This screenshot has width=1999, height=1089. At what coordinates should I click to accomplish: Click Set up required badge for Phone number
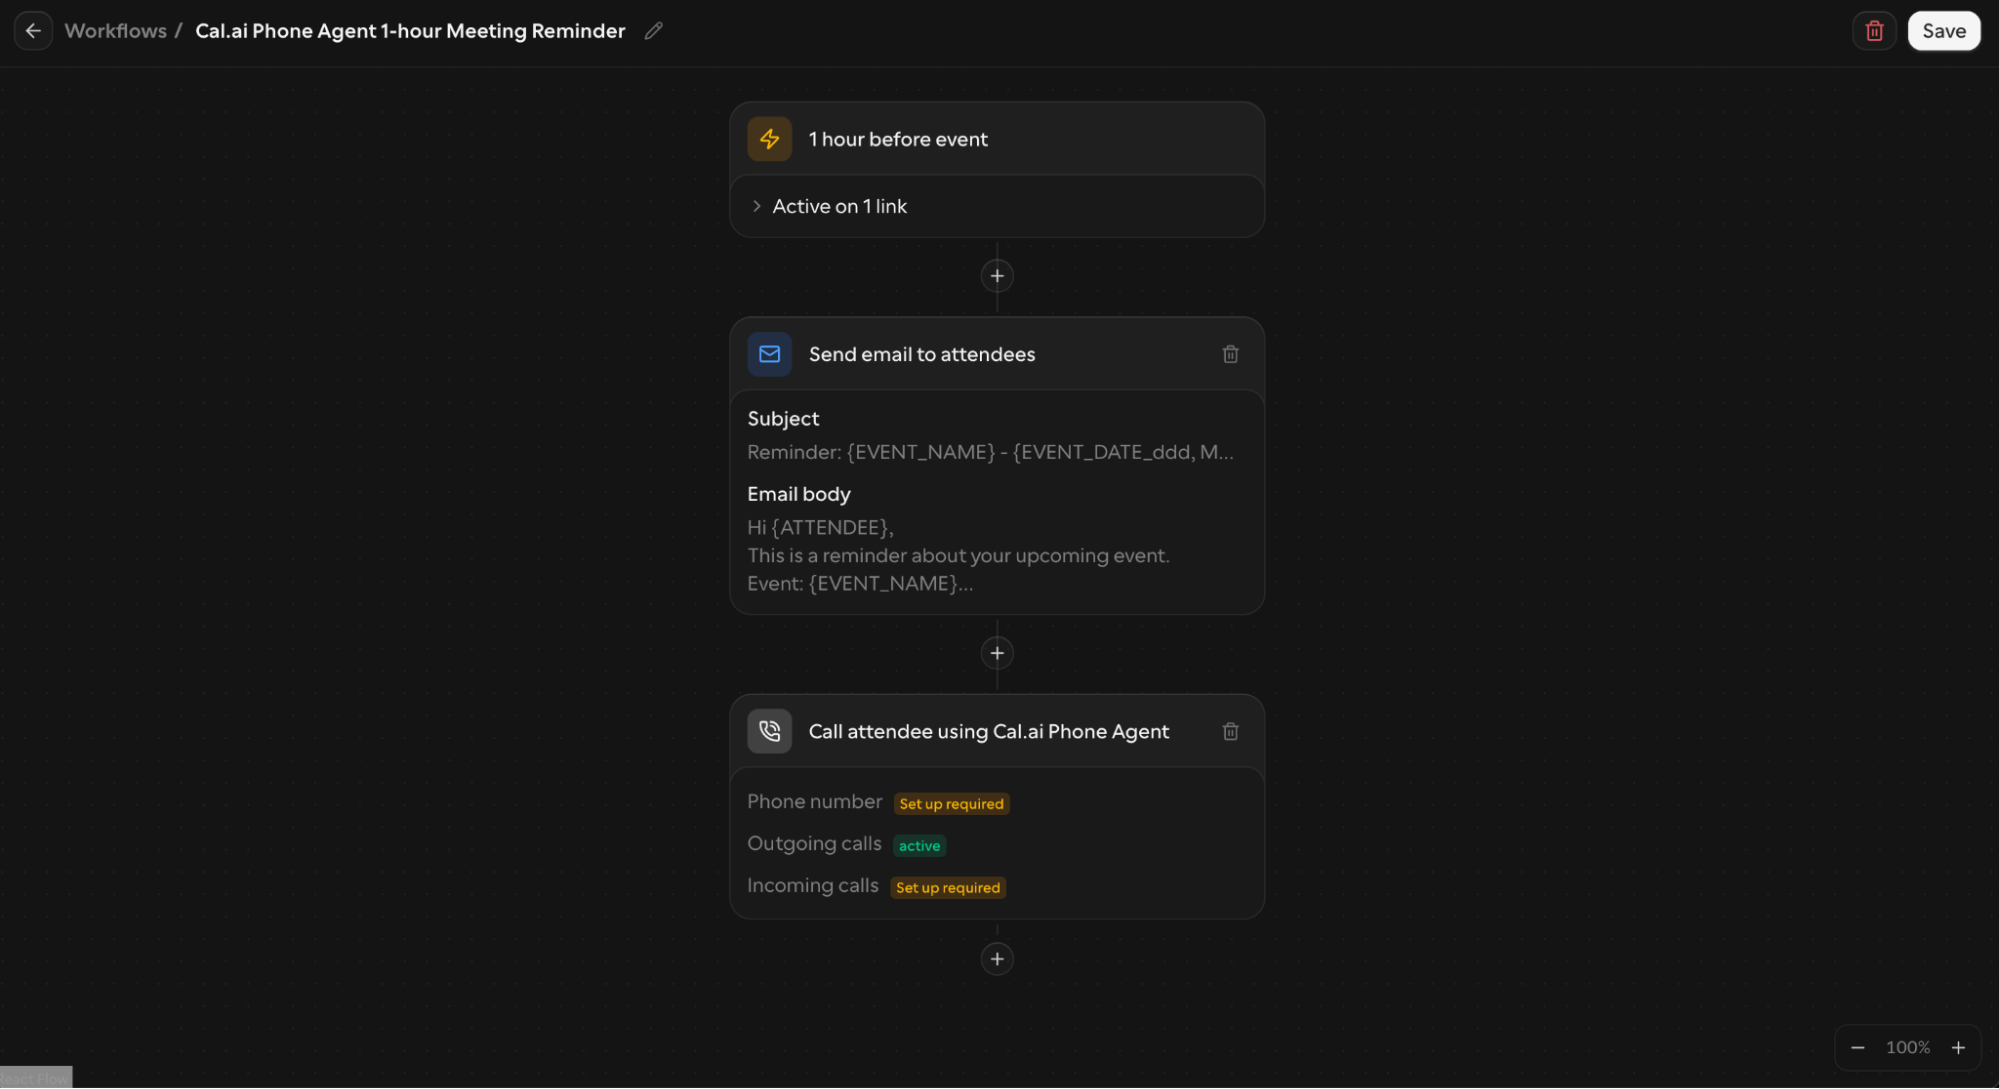coord(951,804)
